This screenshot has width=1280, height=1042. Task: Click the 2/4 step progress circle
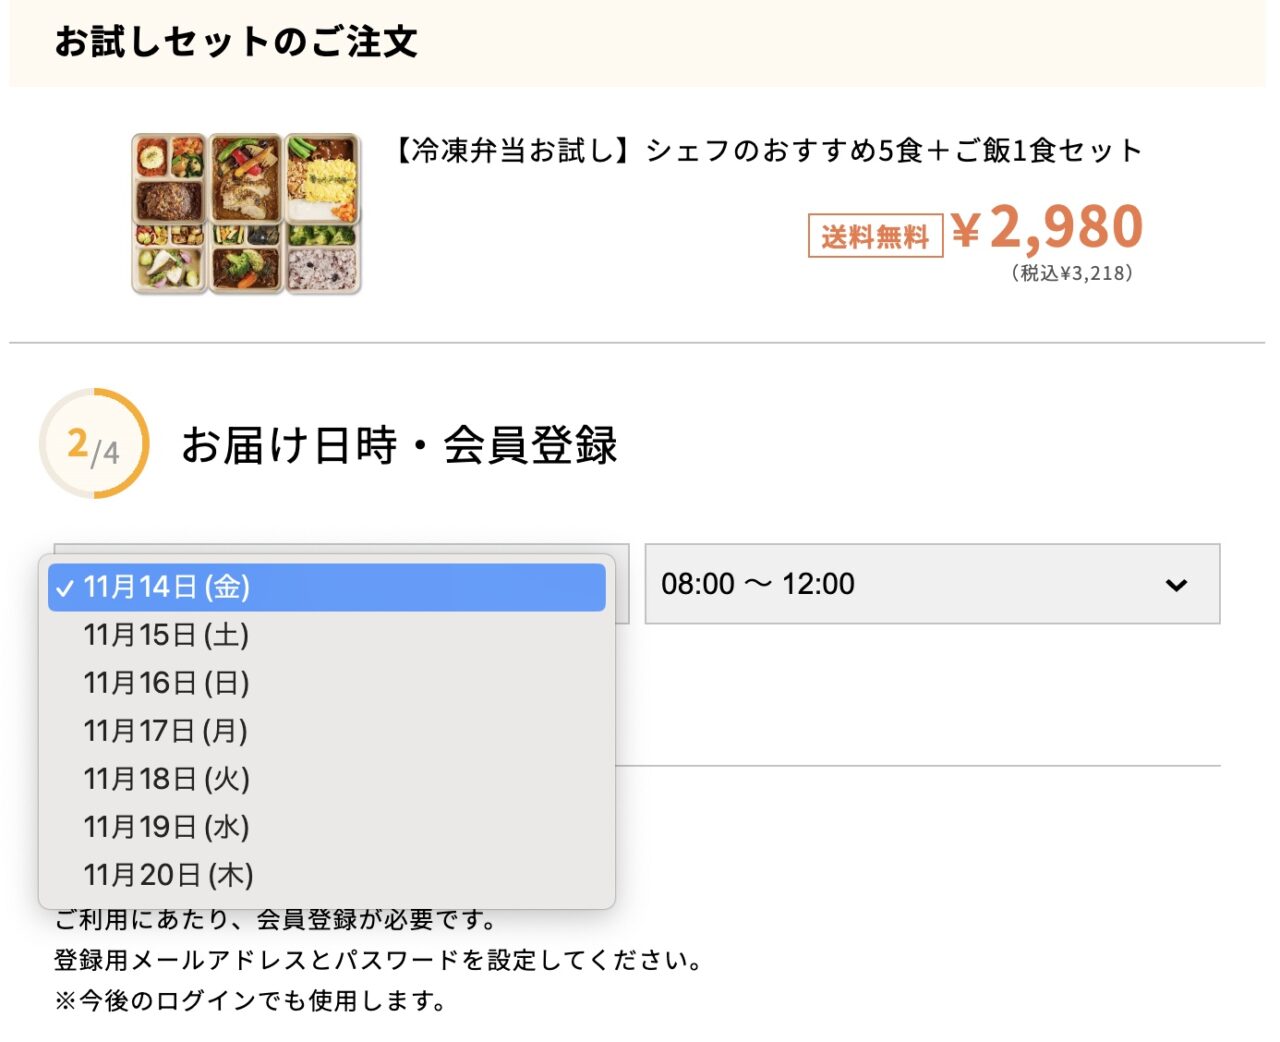(x=94, y=443)
